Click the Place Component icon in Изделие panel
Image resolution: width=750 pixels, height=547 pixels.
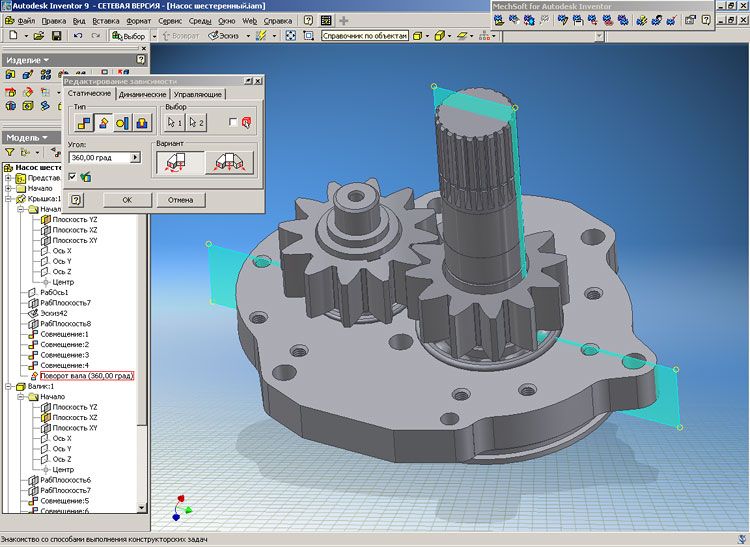(x=10, y=74)
